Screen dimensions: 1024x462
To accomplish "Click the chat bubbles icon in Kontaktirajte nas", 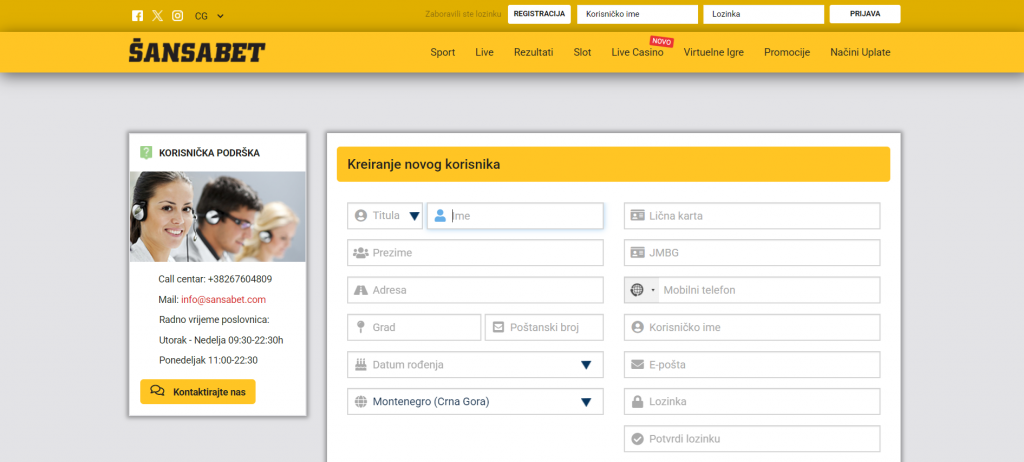I will coord(157,391).
